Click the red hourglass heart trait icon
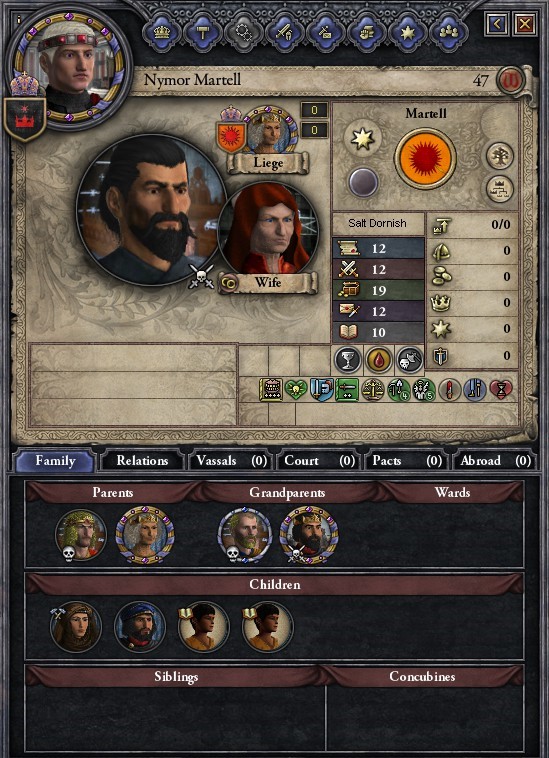The width and height of the screenshot is (549, 758). pyautogui.click(x=501, y=390)
